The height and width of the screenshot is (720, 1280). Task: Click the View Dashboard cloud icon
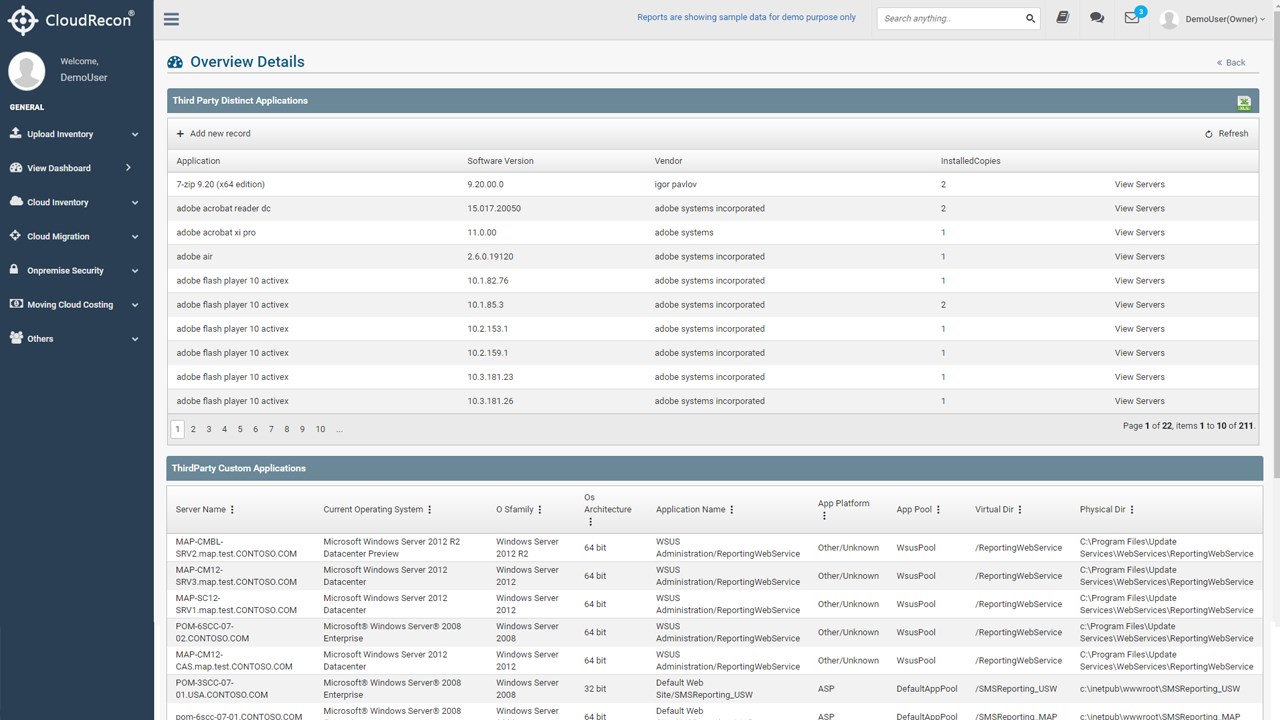pyautogui.click(x=16, y=167)
